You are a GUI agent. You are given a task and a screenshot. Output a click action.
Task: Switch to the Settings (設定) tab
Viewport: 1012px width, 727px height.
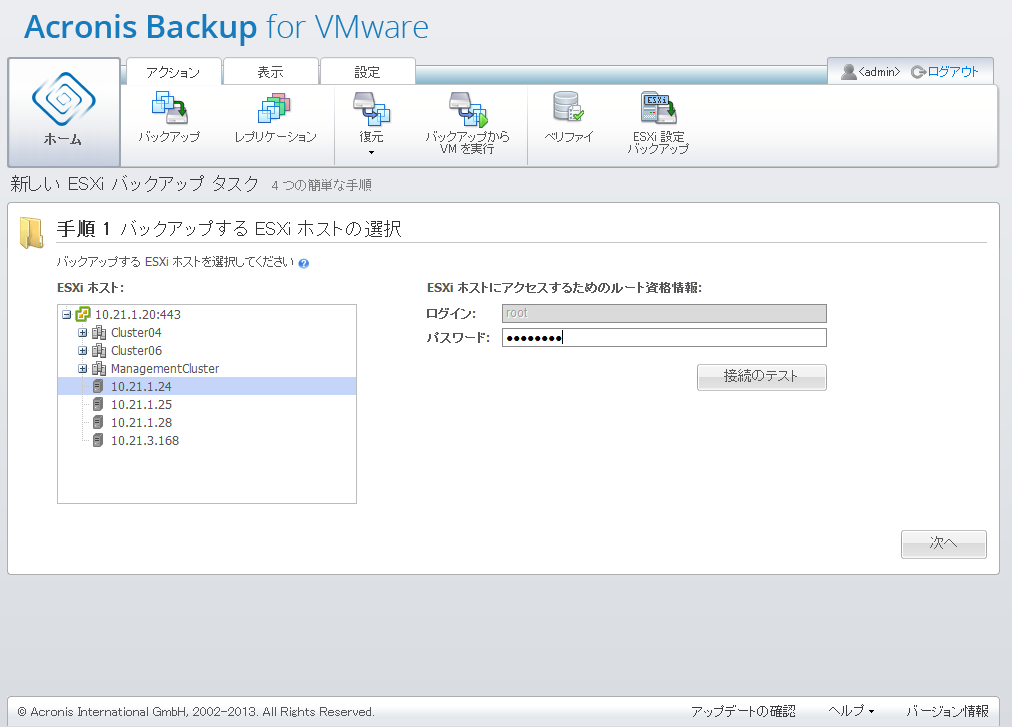coord(367,72)
